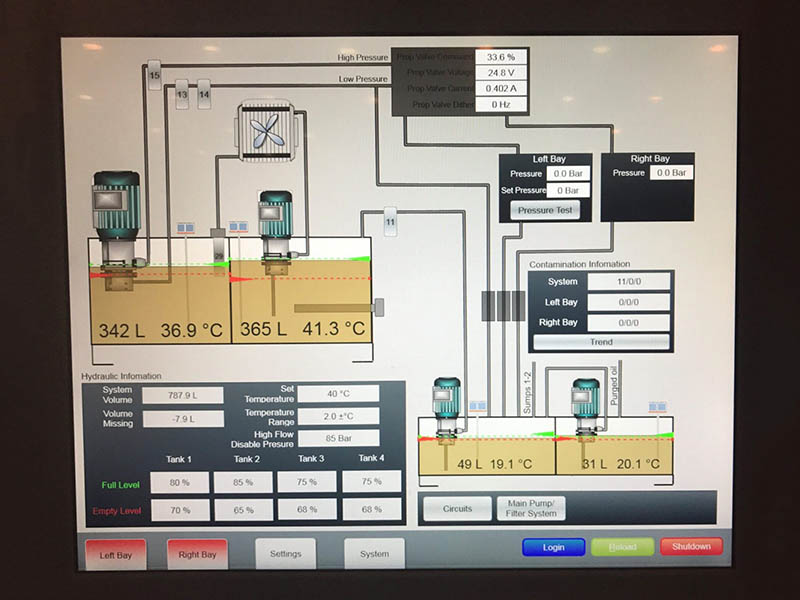800x600 pixels.
Task: Click the heater element in 365 L tank
Action: coord(339,308)
